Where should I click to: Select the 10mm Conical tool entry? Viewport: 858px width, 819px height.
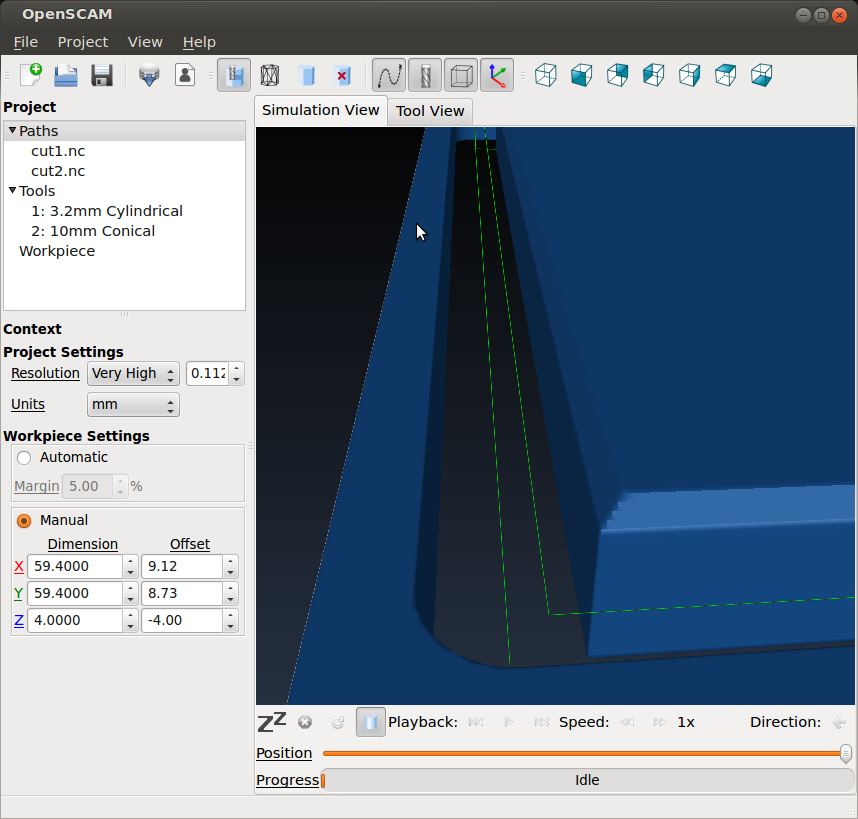point(93,231)
